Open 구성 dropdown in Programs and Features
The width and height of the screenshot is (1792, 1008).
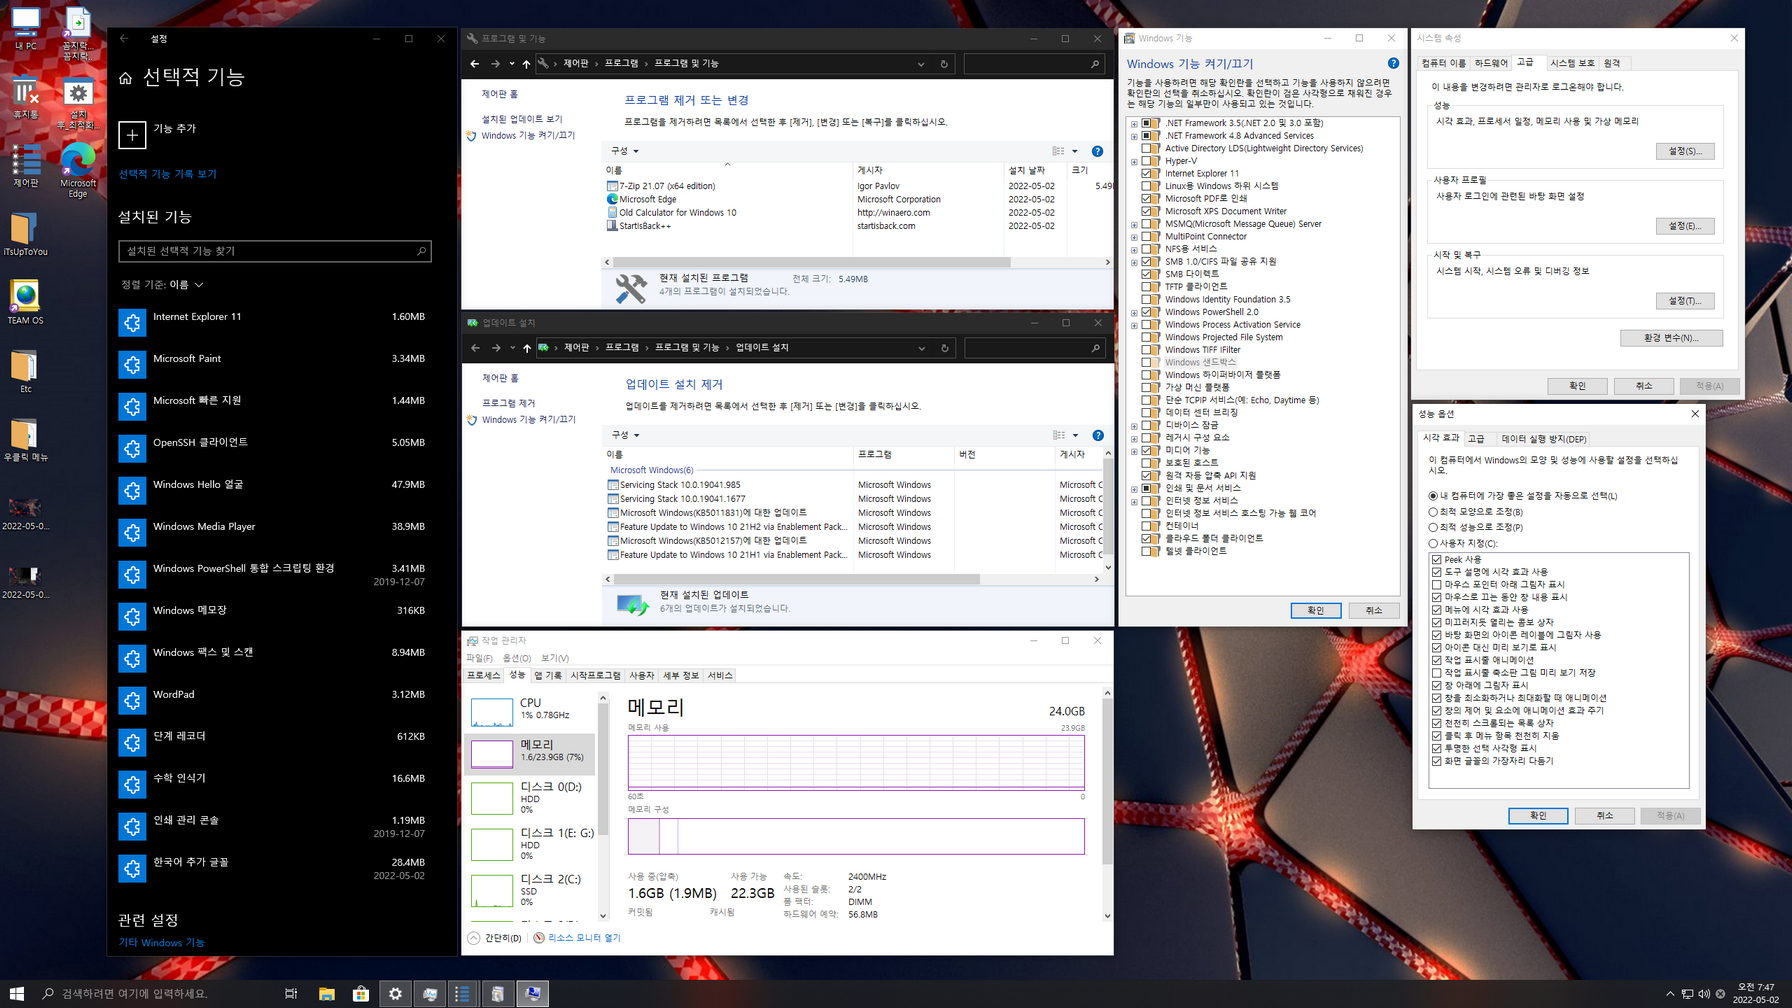click(x=625, y=151)
